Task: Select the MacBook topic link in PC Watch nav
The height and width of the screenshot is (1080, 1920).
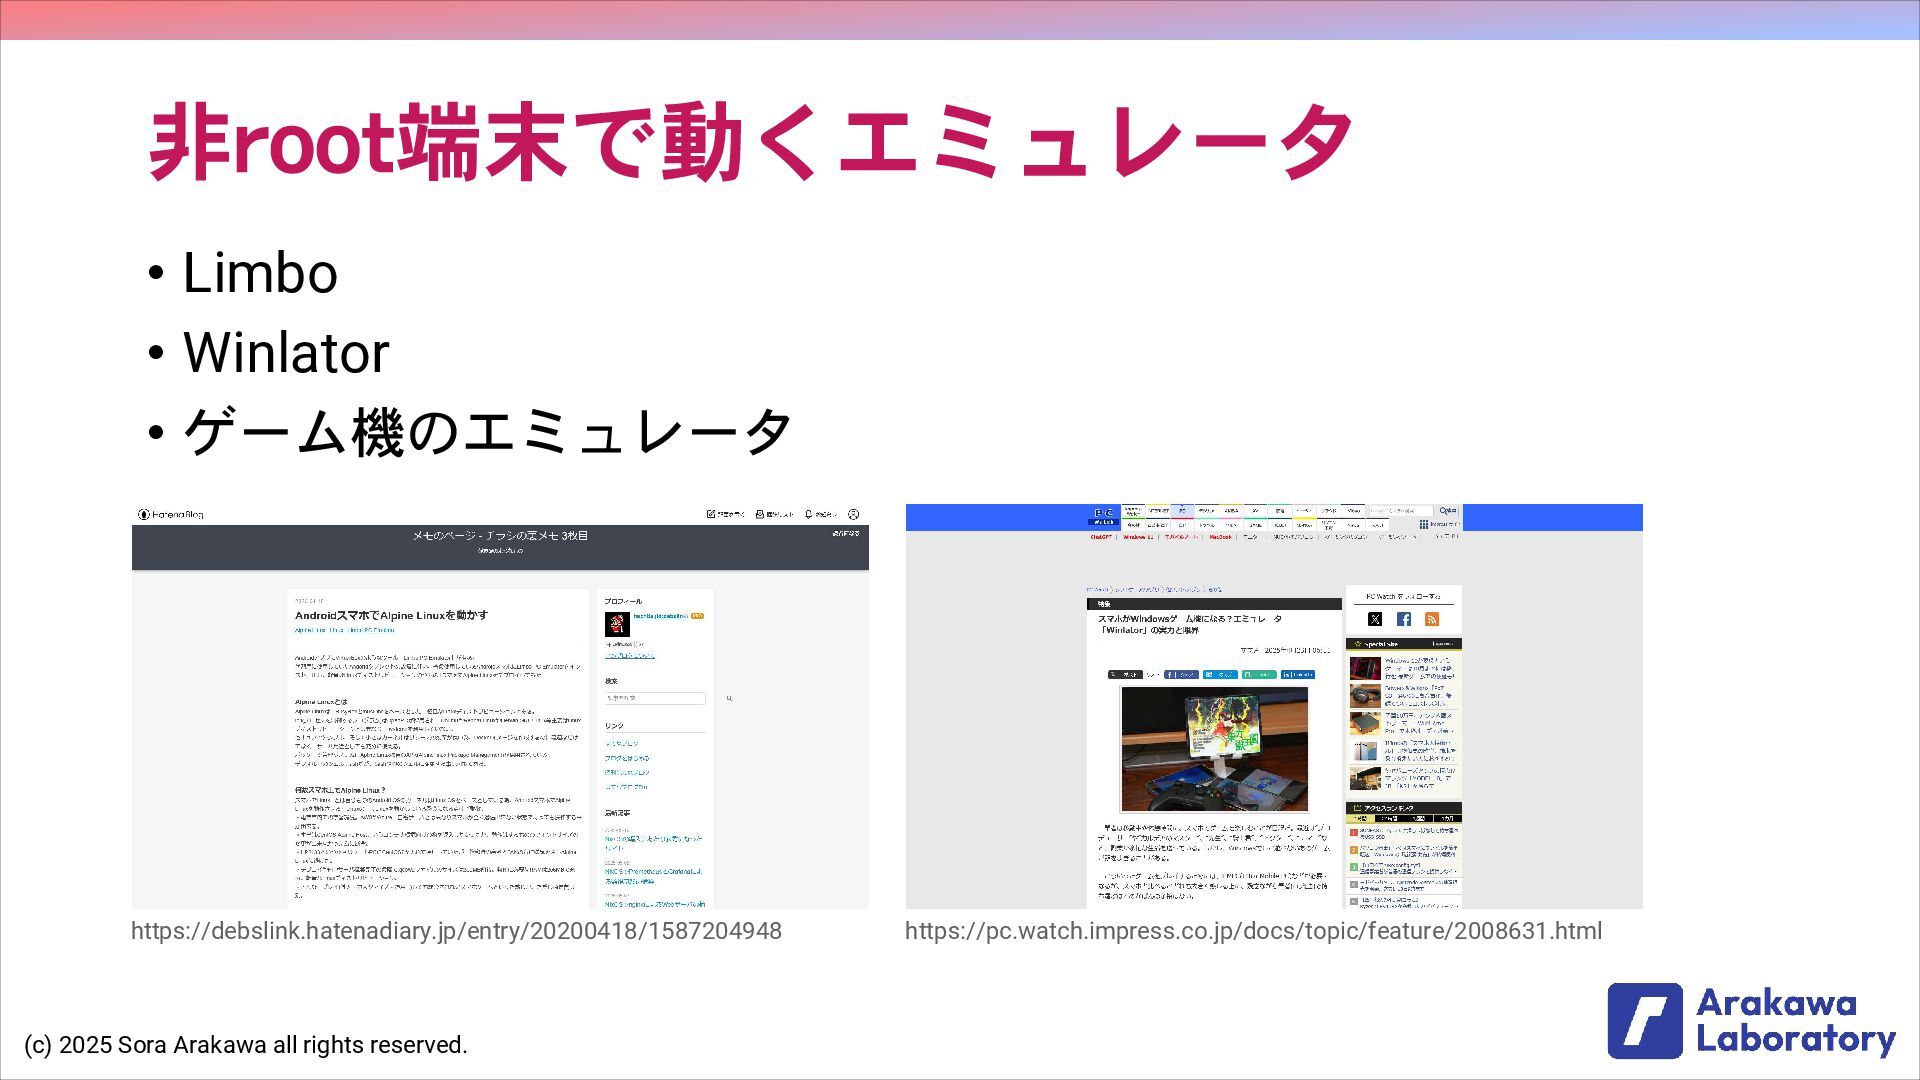Action: pos(1220,537)
